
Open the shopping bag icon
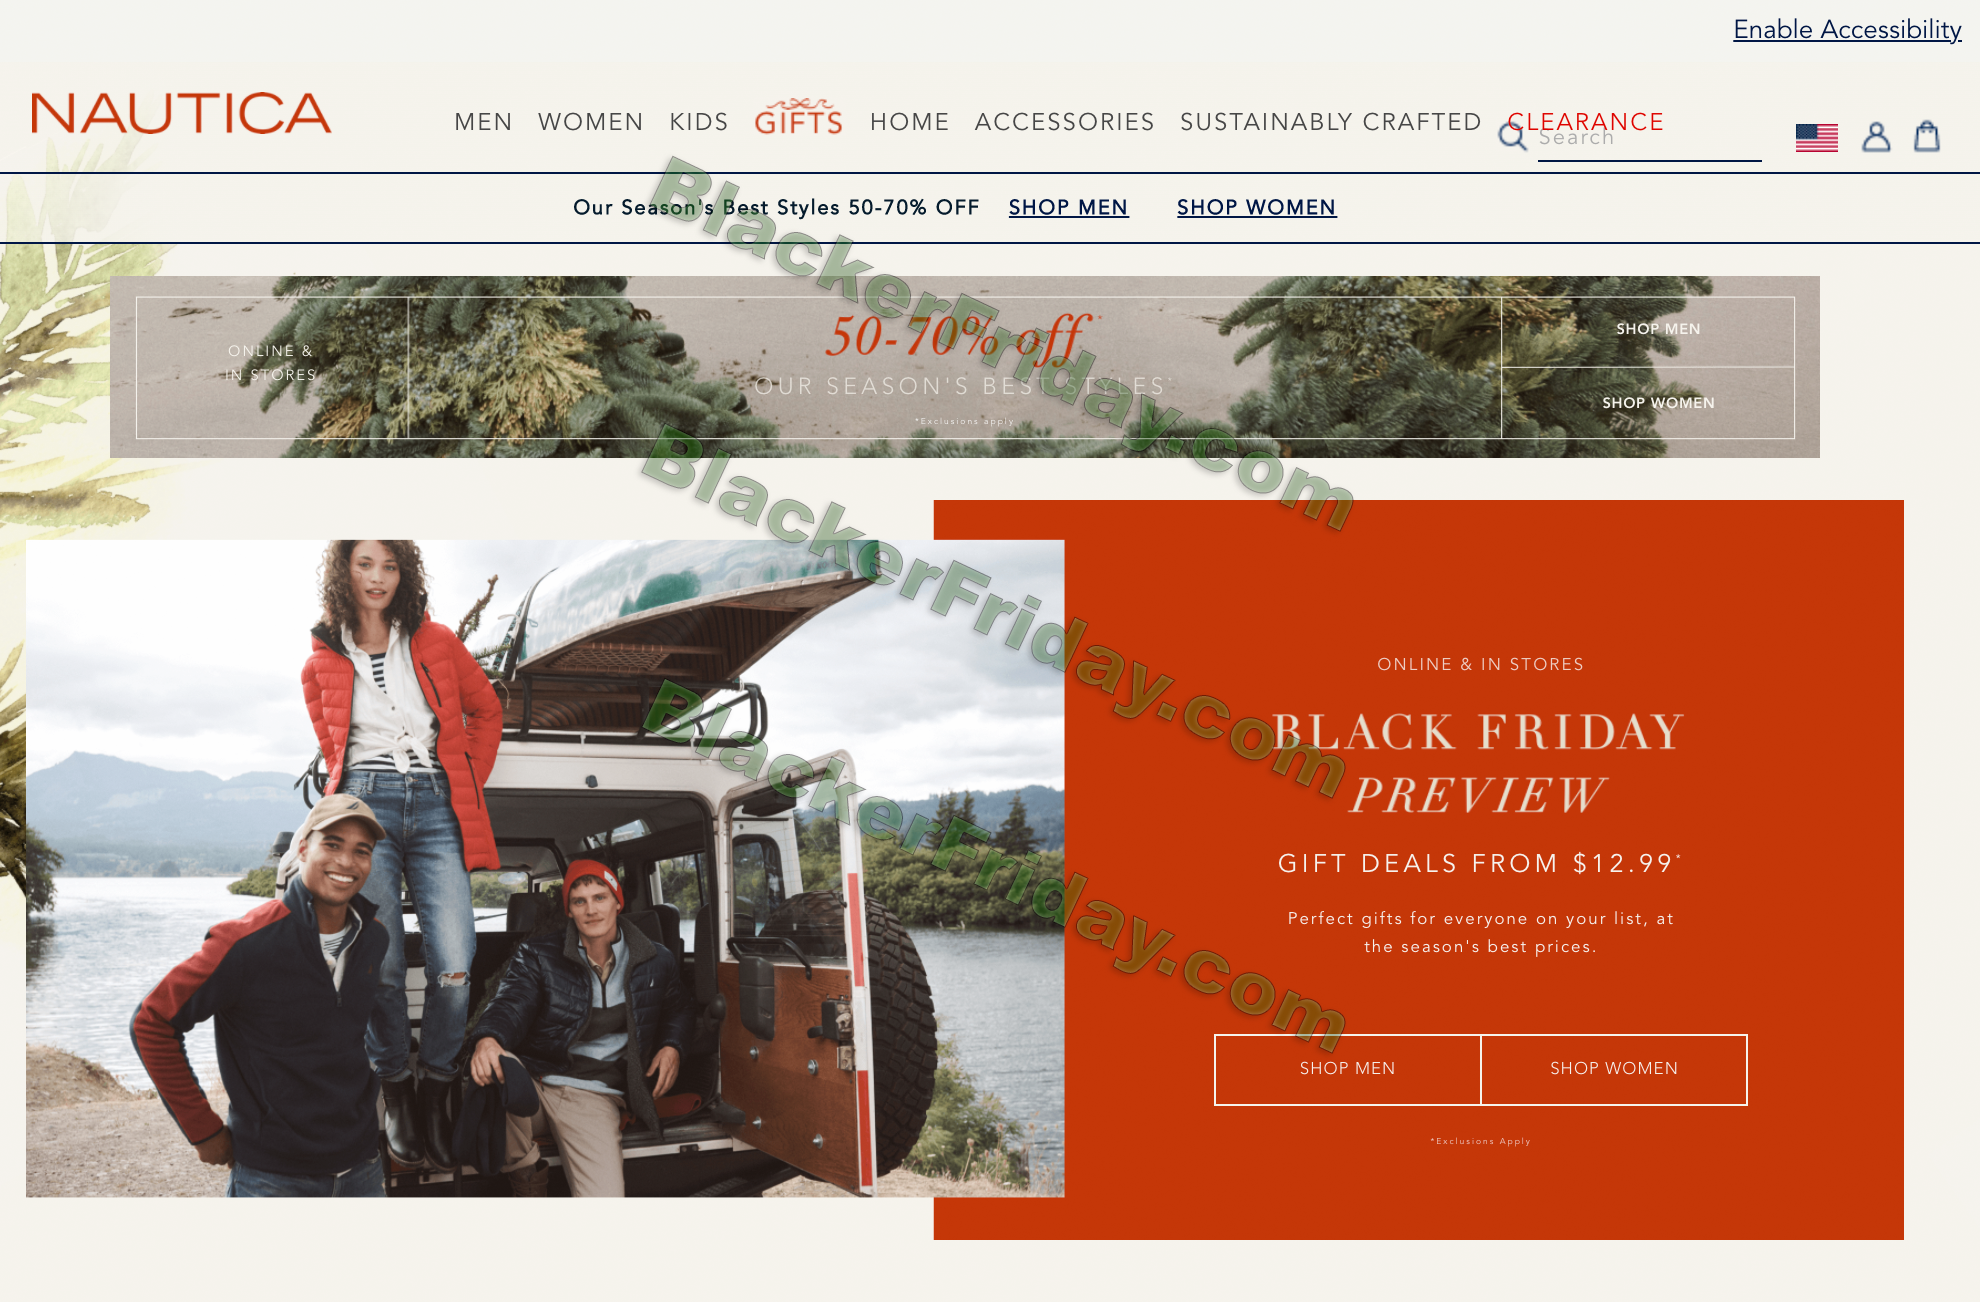pos(1927,136)
